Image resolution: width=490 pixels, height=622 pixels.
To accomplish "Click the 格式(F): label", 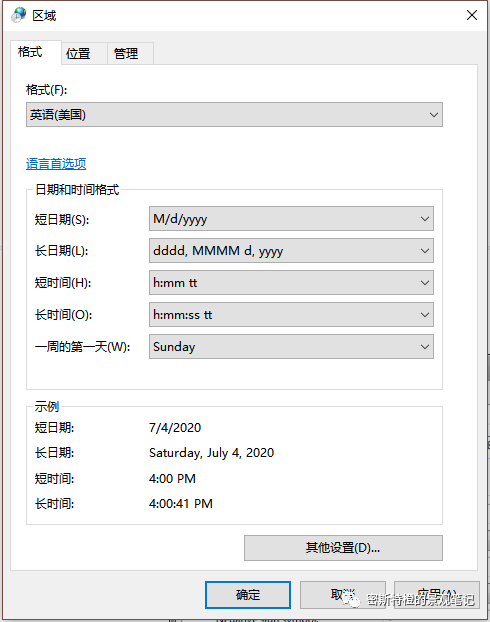I will 46,90.
